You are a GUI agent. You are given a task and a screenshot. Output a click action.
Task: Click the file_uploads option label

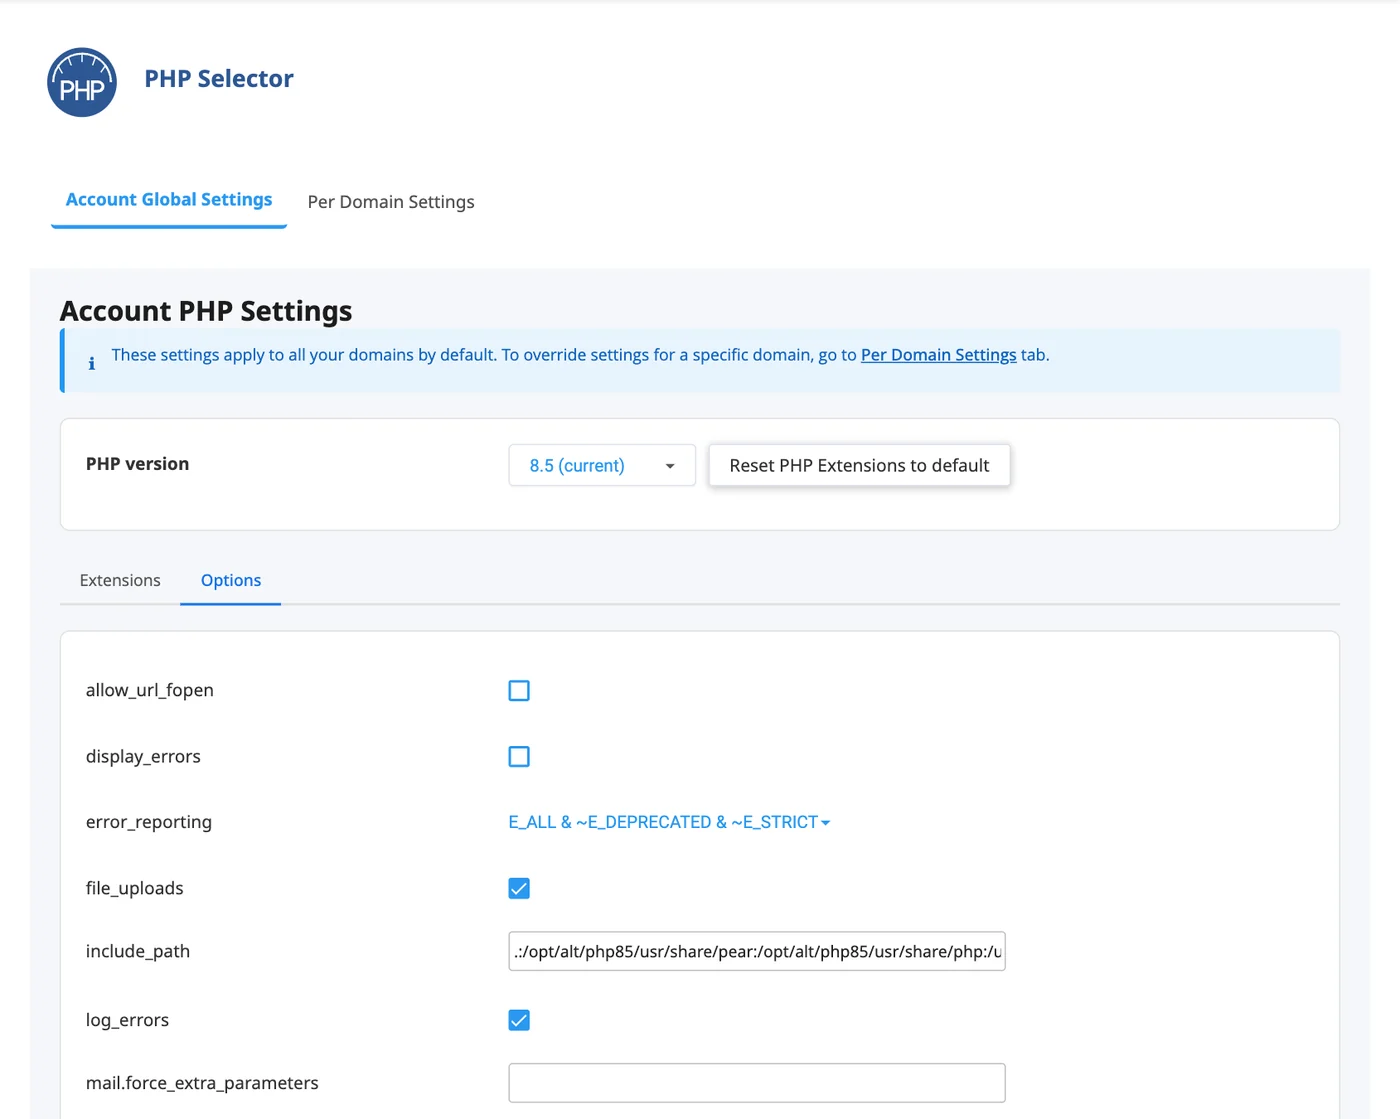point(135,888)
